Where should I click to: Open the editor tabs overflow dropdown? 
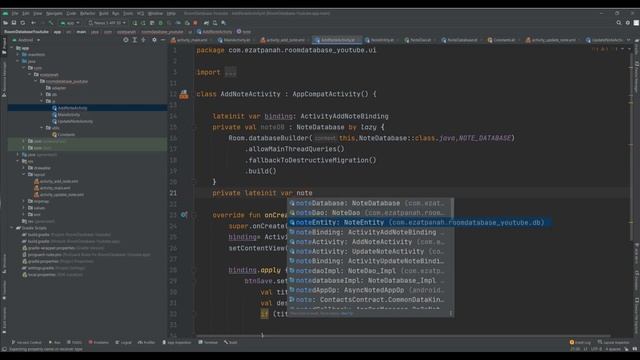(x=629, y=40)
